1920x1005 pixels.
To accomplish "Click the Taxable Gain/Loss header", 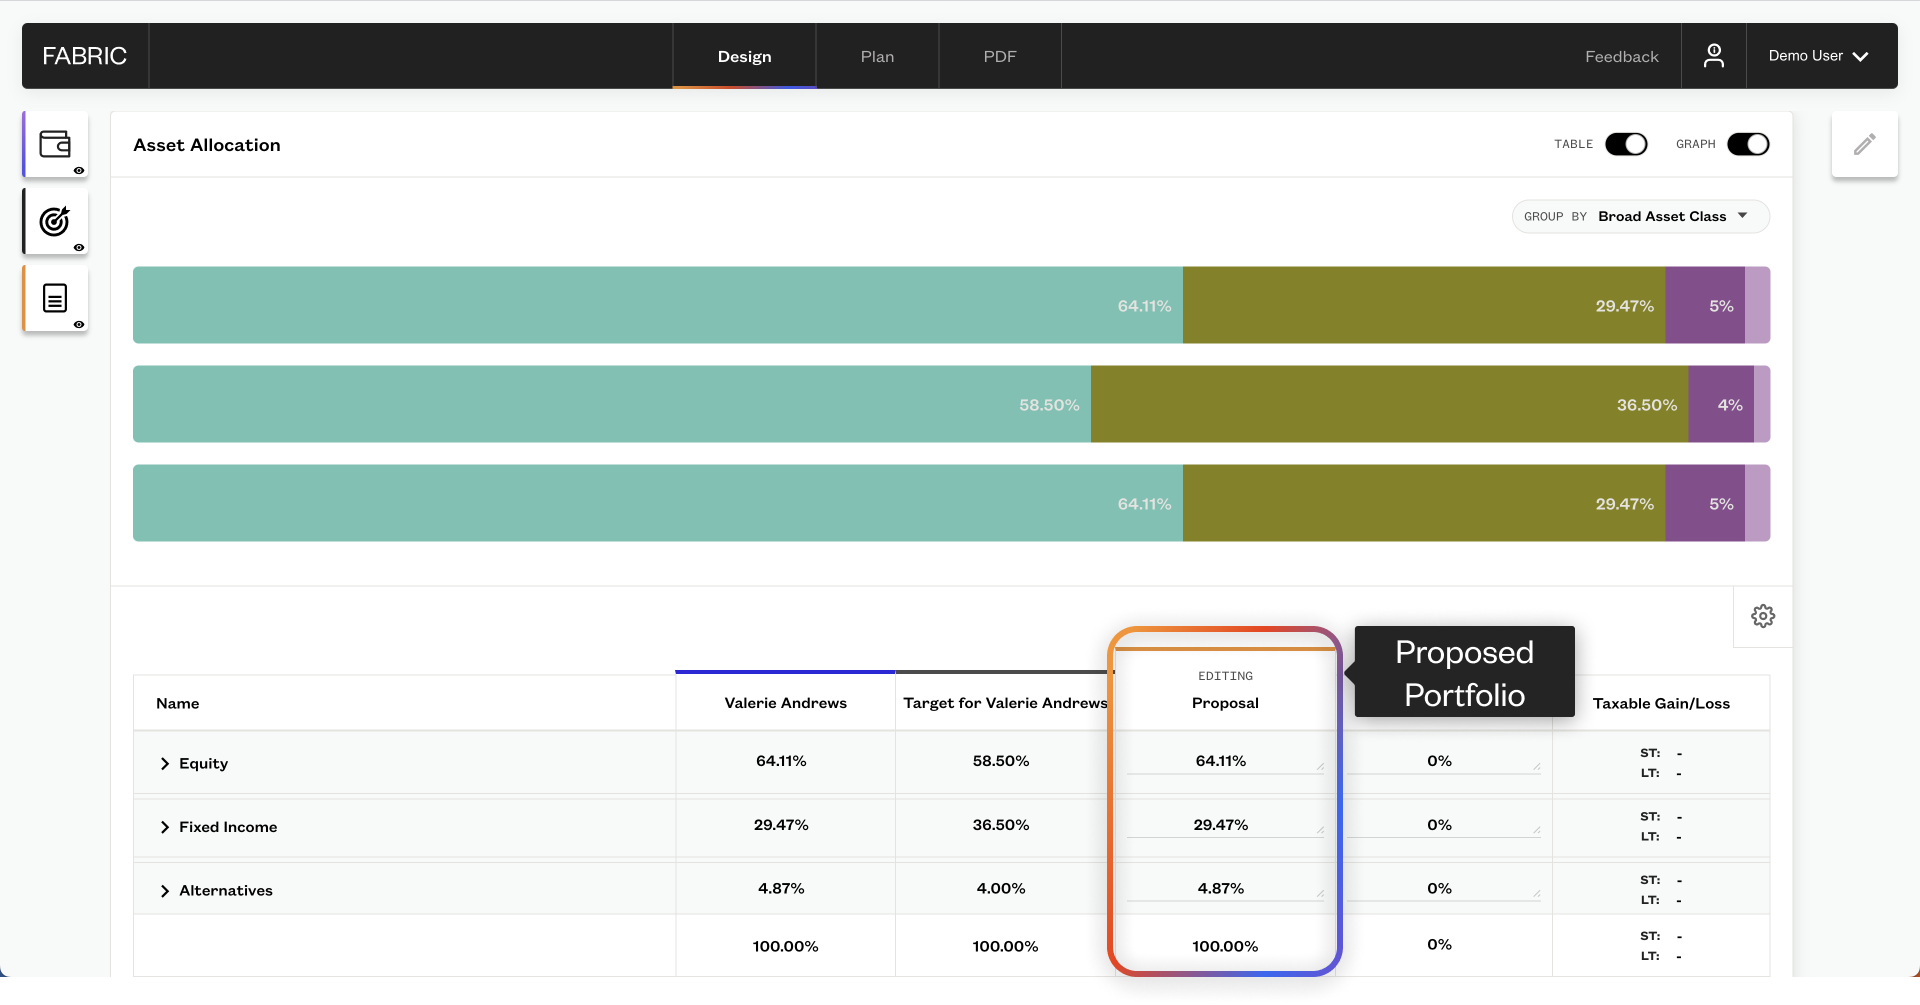I will (x=1661, y=703).
